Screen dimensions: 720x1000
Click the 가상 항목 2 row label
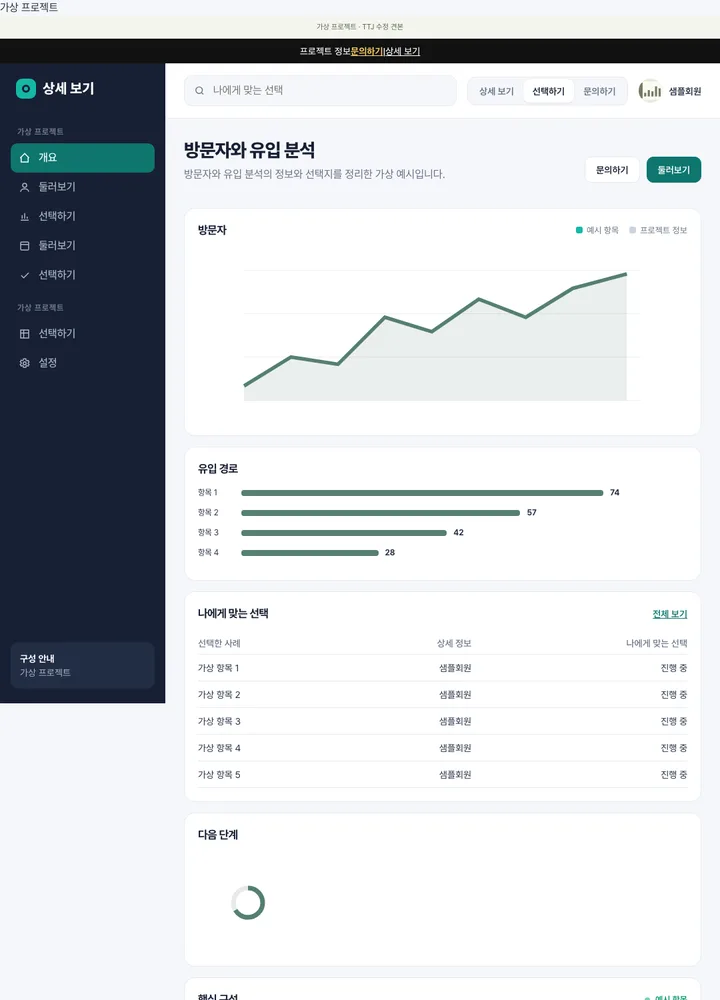click(x=219, y=695)
